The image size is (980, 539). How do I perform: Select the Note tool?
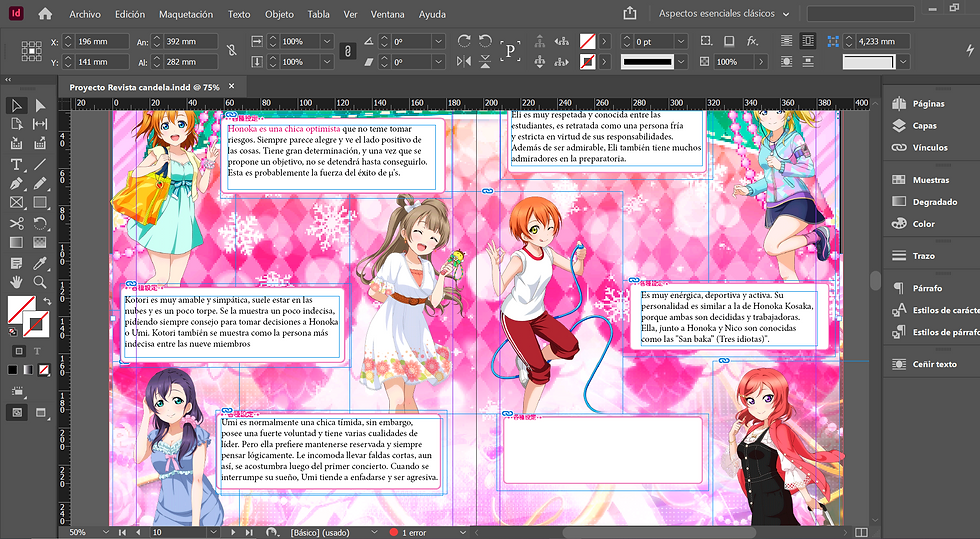click(x=17, y=263)
